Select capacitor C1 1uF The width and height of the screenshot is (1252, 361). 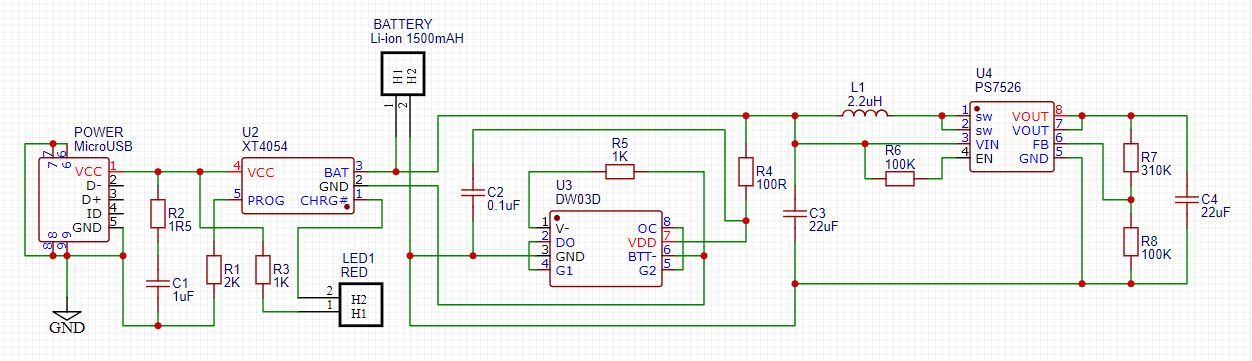157,284
